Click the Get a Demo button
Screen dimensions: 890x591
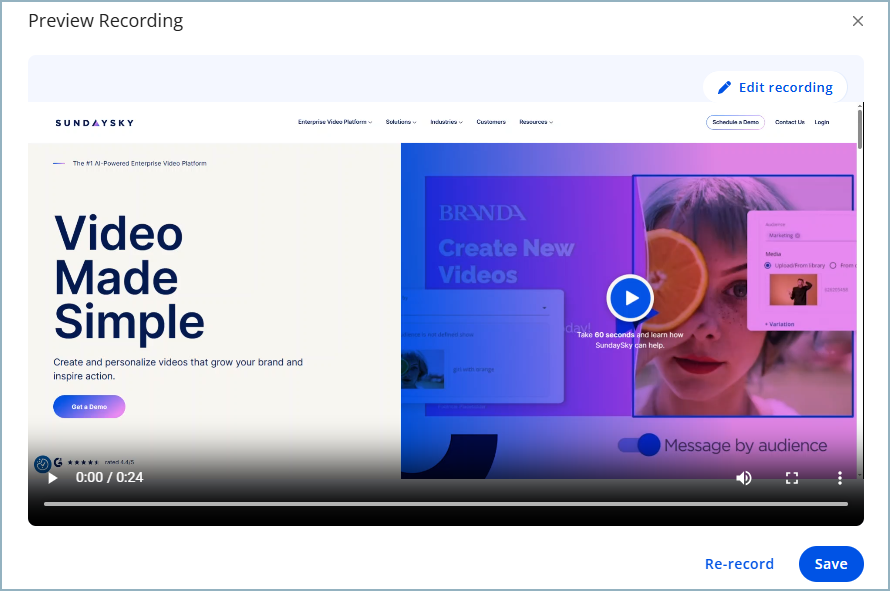pyautogui.click(x=89, y=406)
